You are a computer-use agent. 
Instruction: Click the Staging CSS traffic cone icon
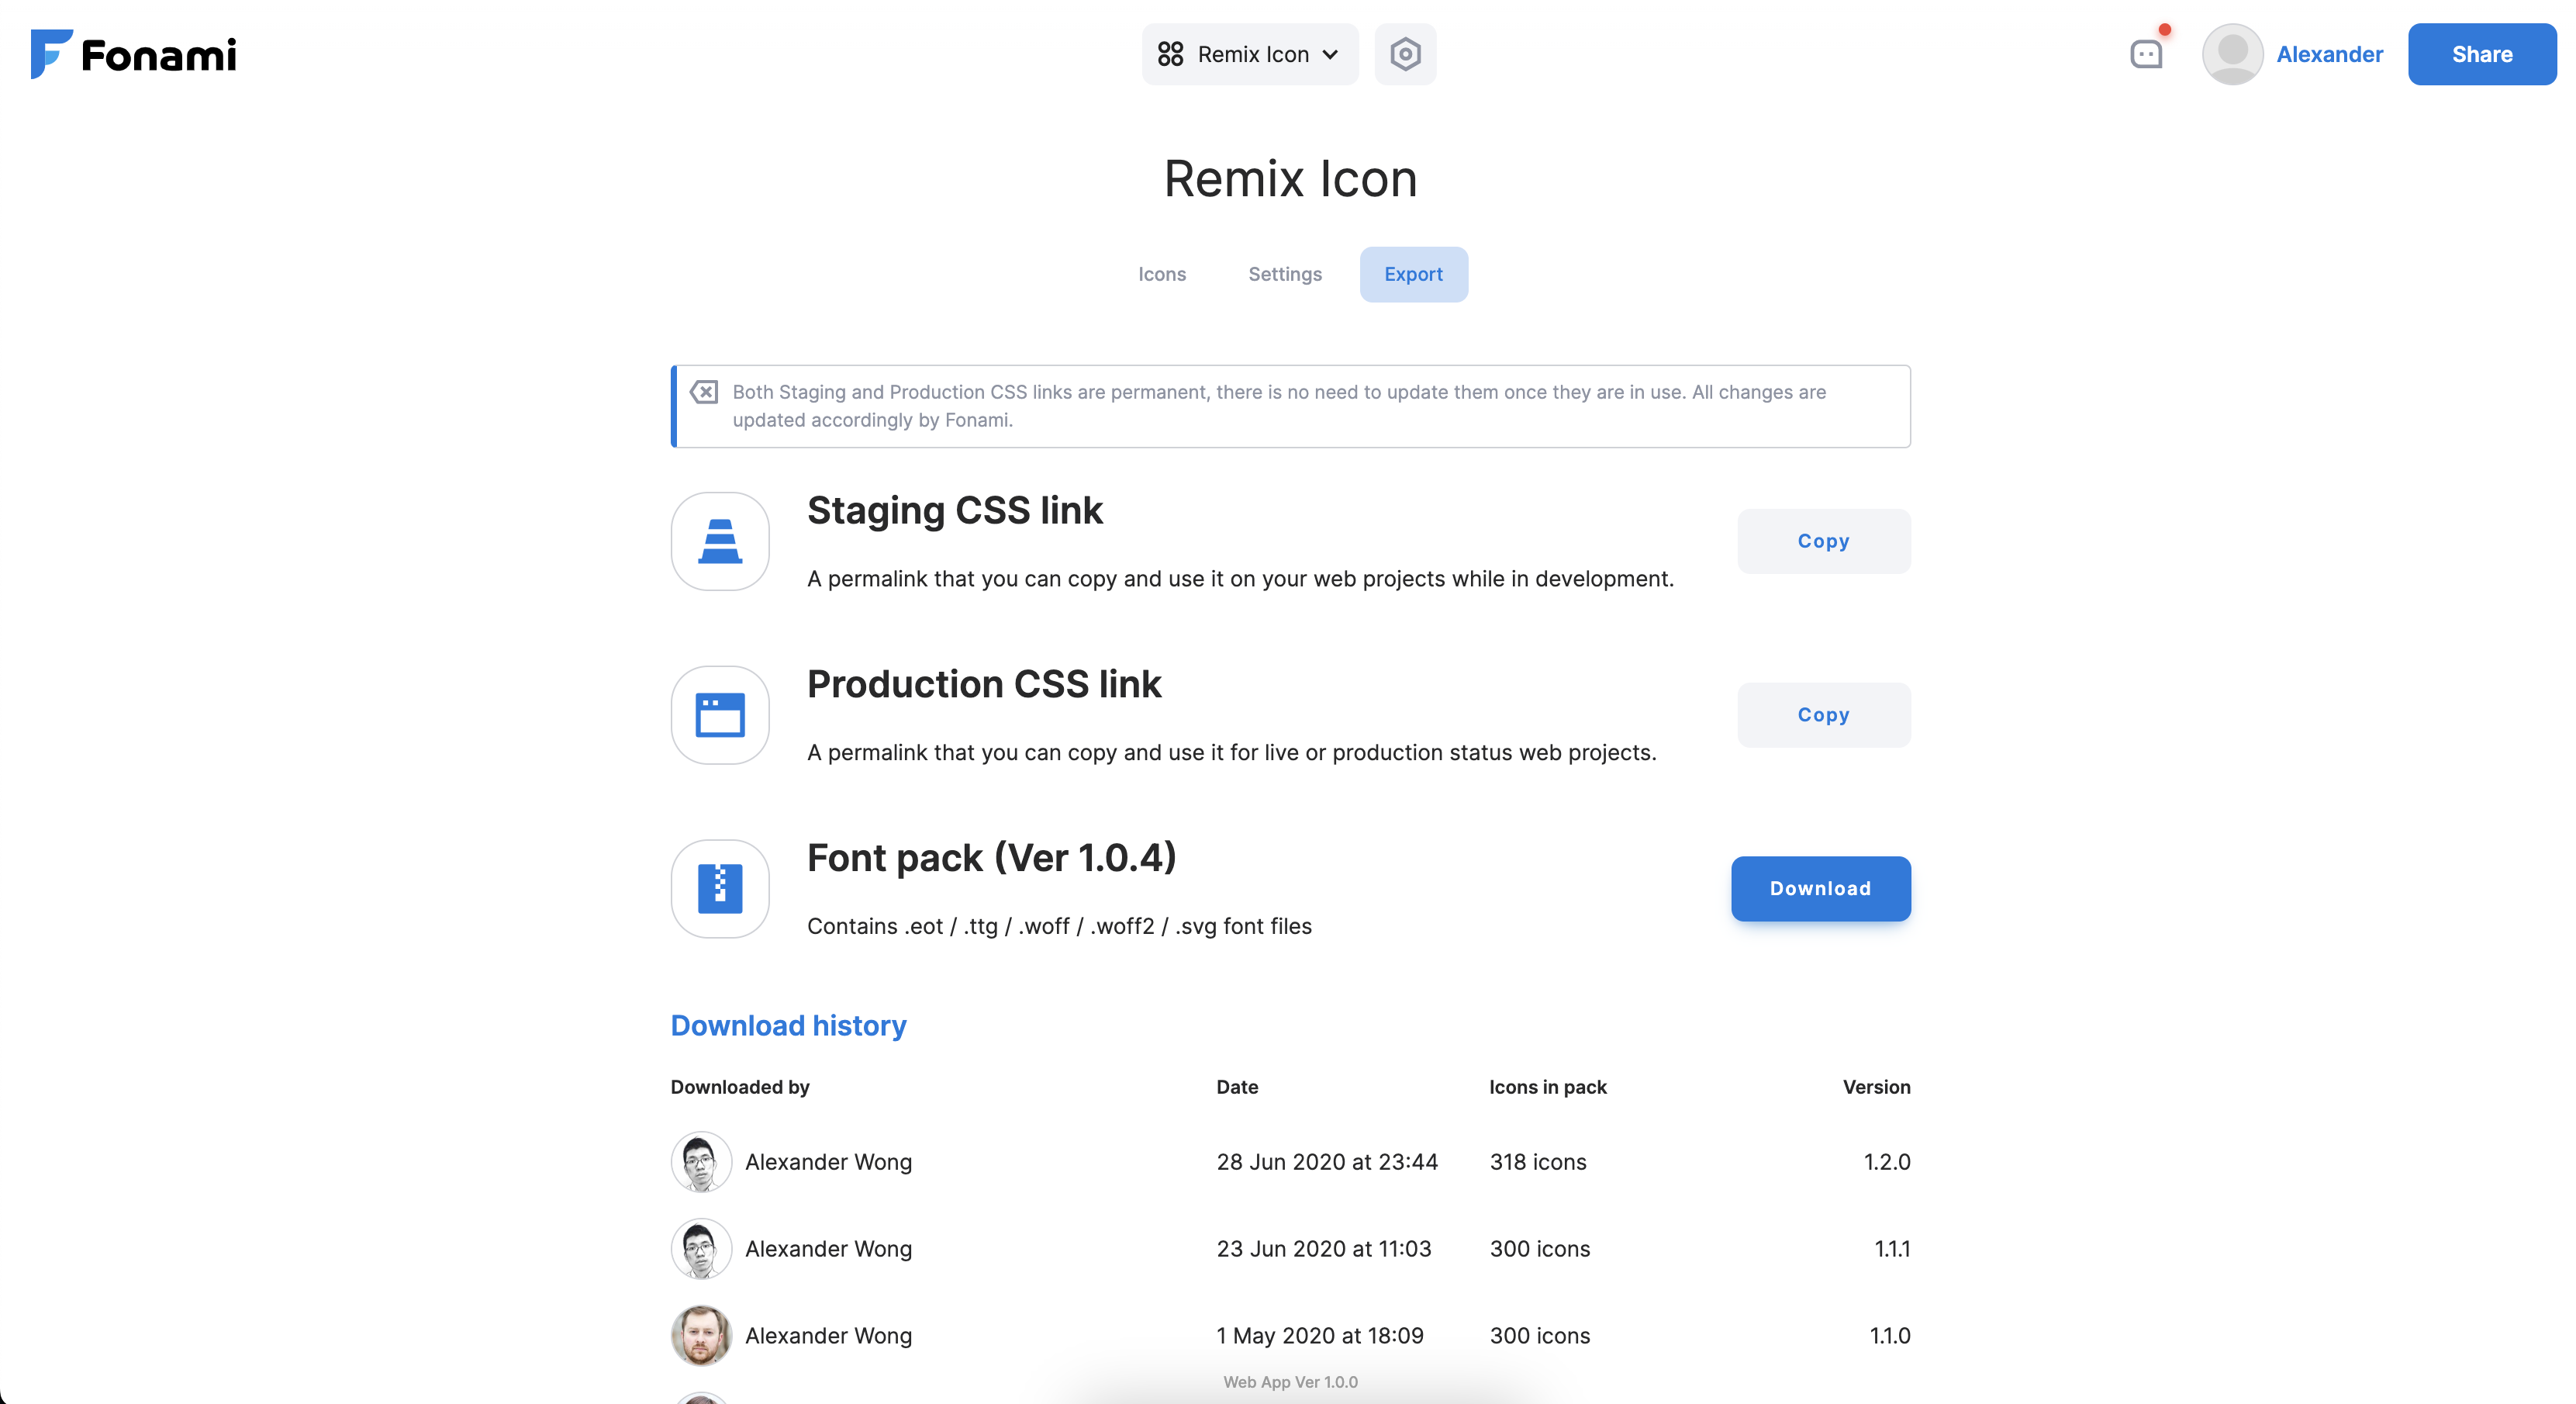[x=720, y=541]
